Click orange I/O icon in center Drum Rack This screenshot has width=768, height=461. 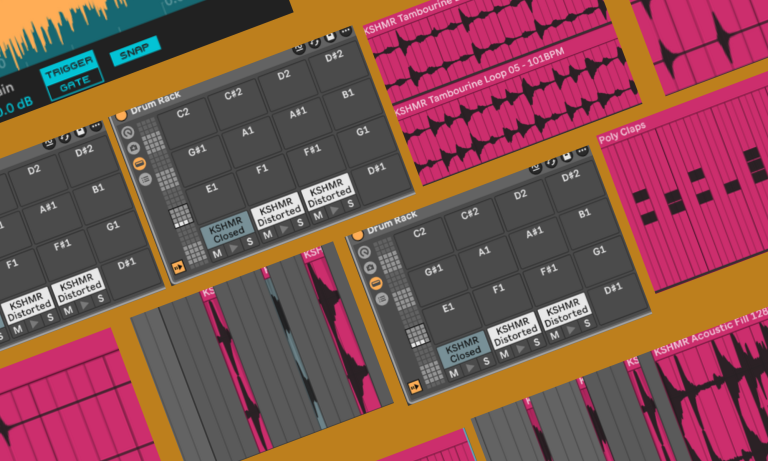coord(178,267)
